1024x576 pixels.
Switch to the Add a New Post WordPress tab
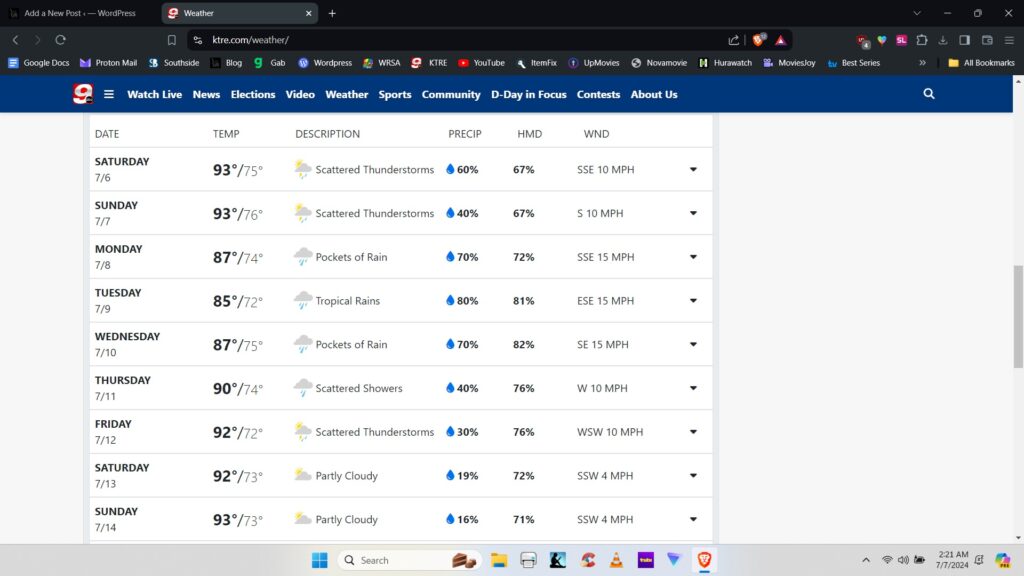80,13
